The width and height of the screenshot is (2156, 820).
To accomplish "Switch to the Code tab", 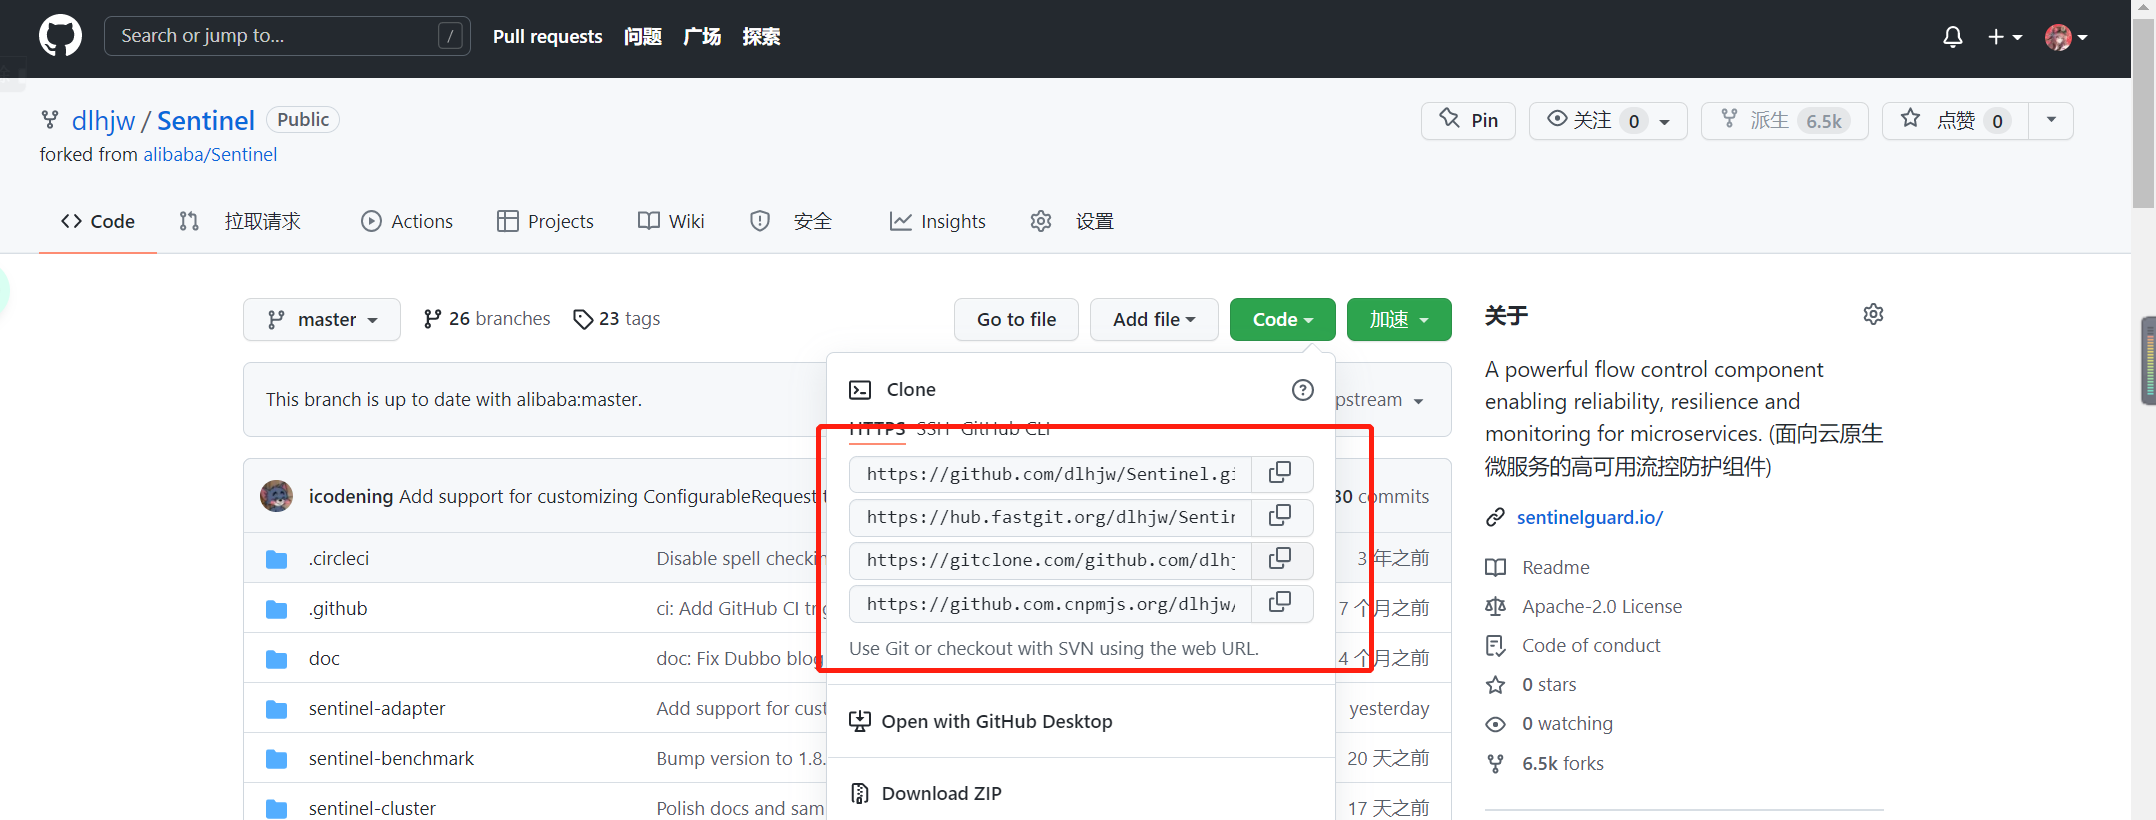I will [98, 221].
